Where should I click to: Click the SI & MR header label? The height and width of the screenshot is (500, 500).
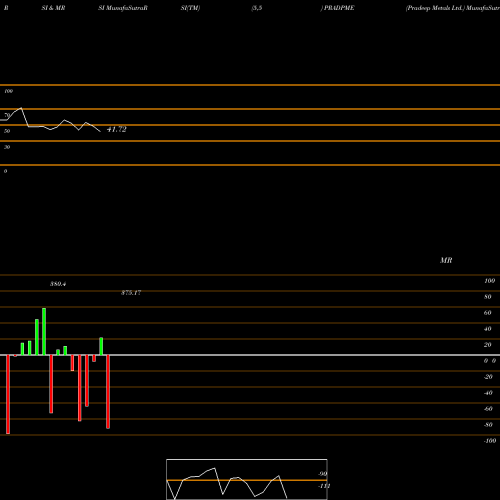coord(53,8)
